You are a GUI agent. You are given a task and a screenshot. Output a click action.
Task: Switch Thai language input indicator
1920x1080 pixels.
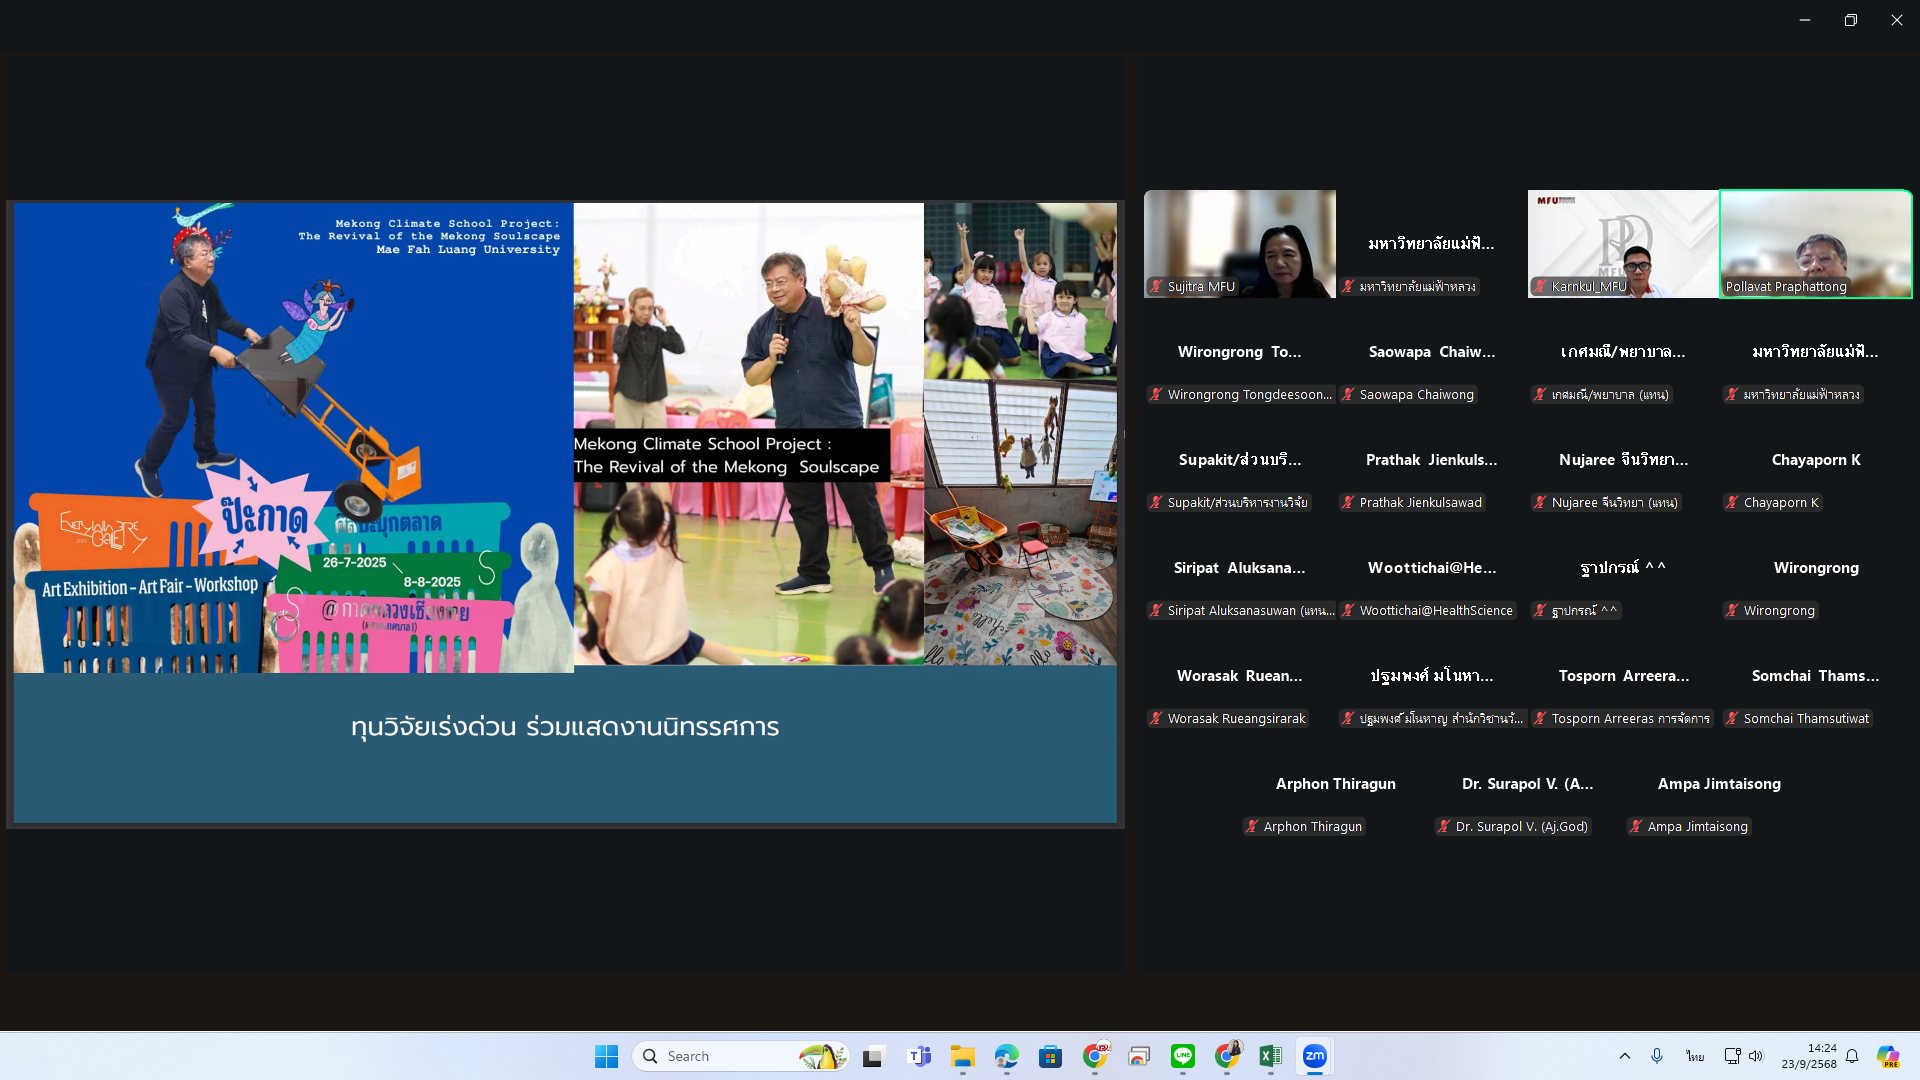coord(1695,1056)
